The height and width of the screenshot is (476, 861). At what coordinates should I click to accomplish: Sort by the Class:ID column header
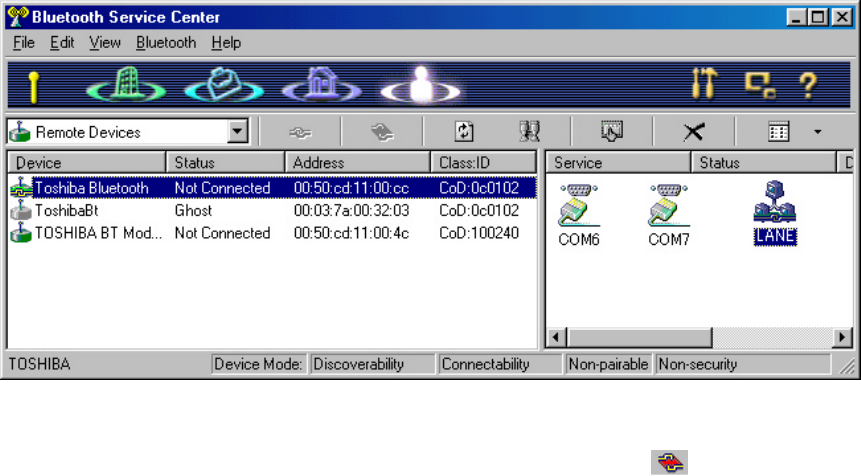[x=483, y=163]
